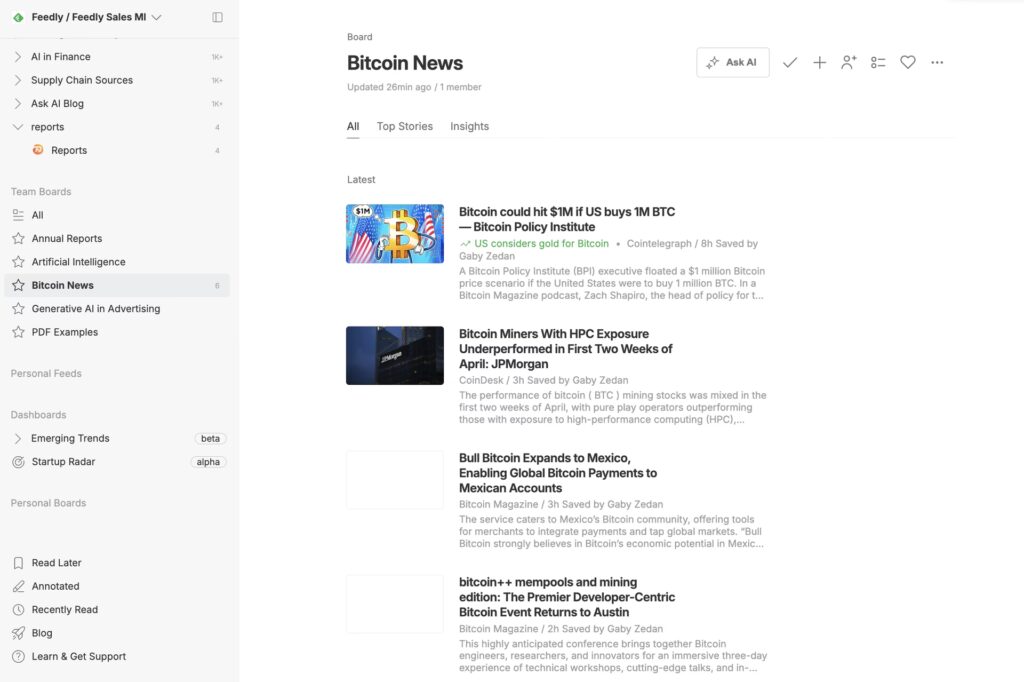Click the JPMorgan article thumbnail
The width and height of the screenshot is (1024, 682).
pos(395,355)
